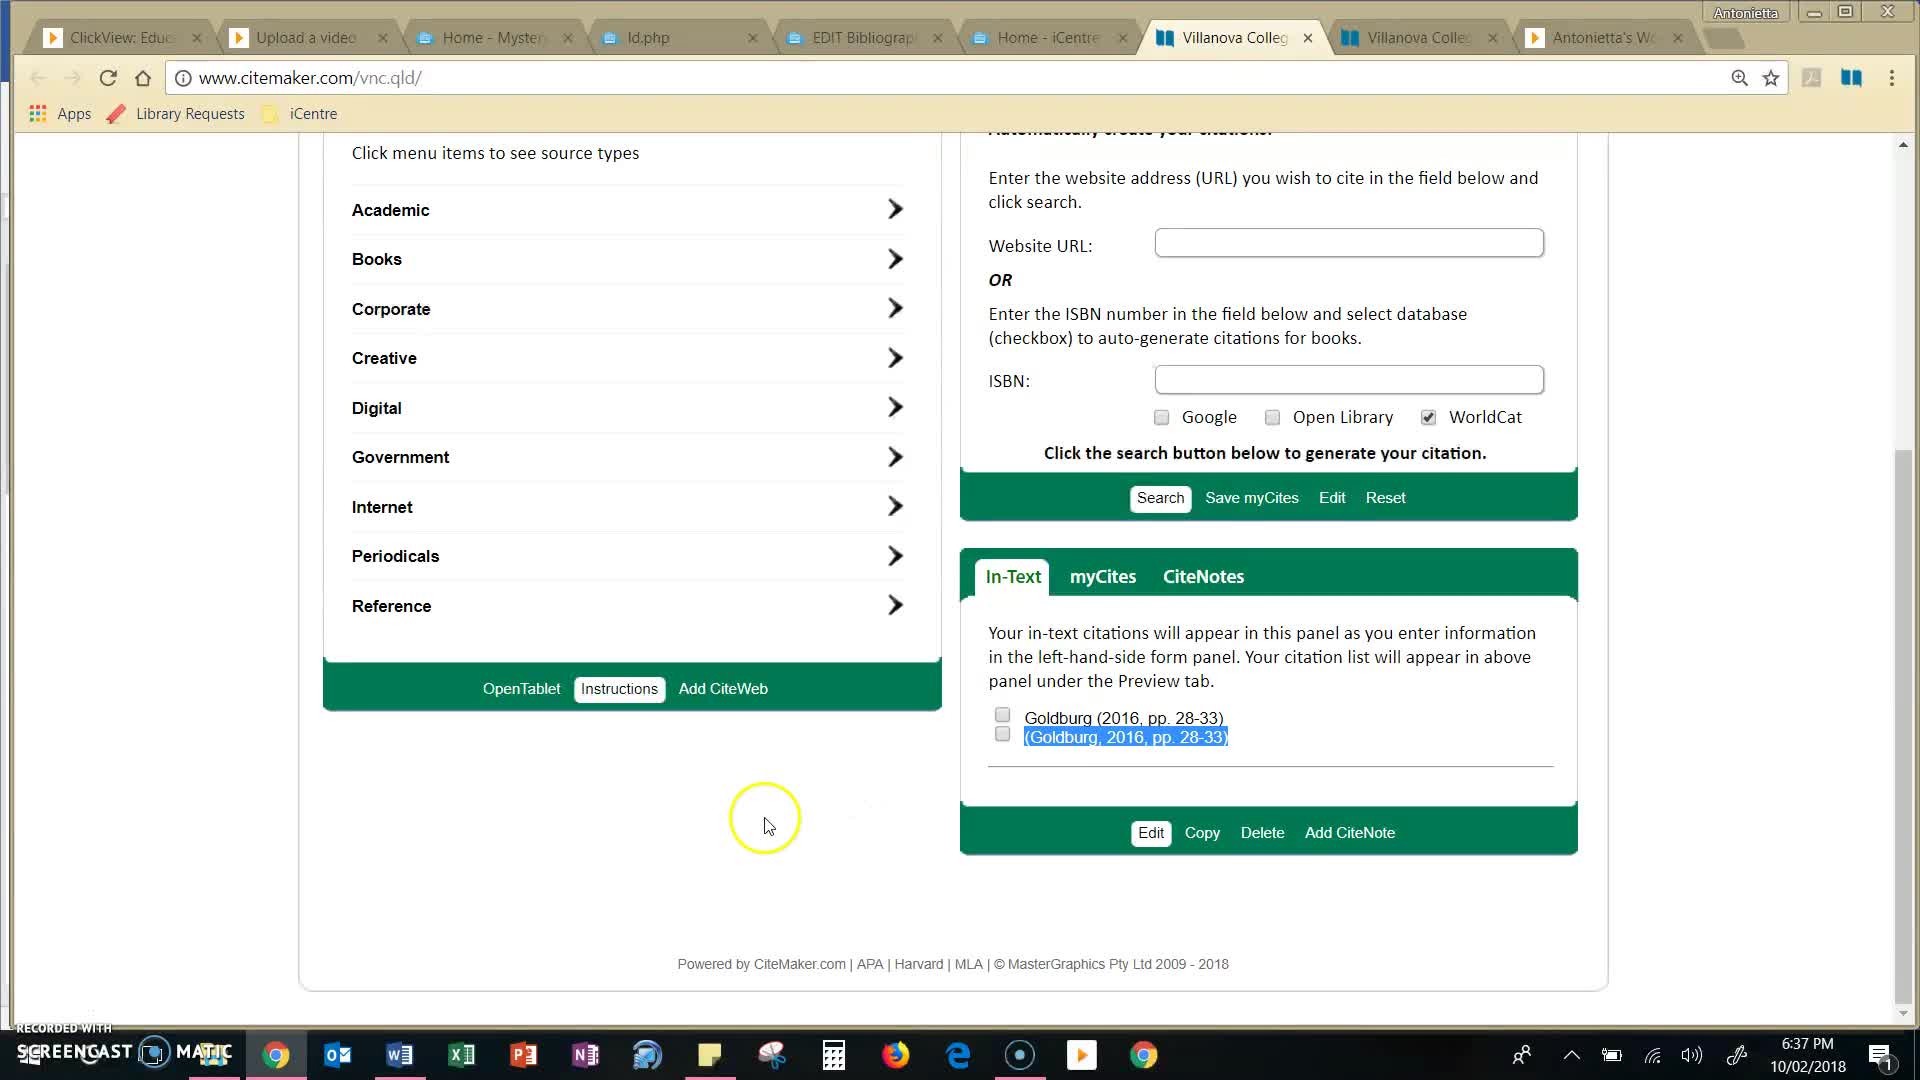1920x1080 pixels.
Task: Click the Search button to generate citation
Action: [x=1159, y=497]
